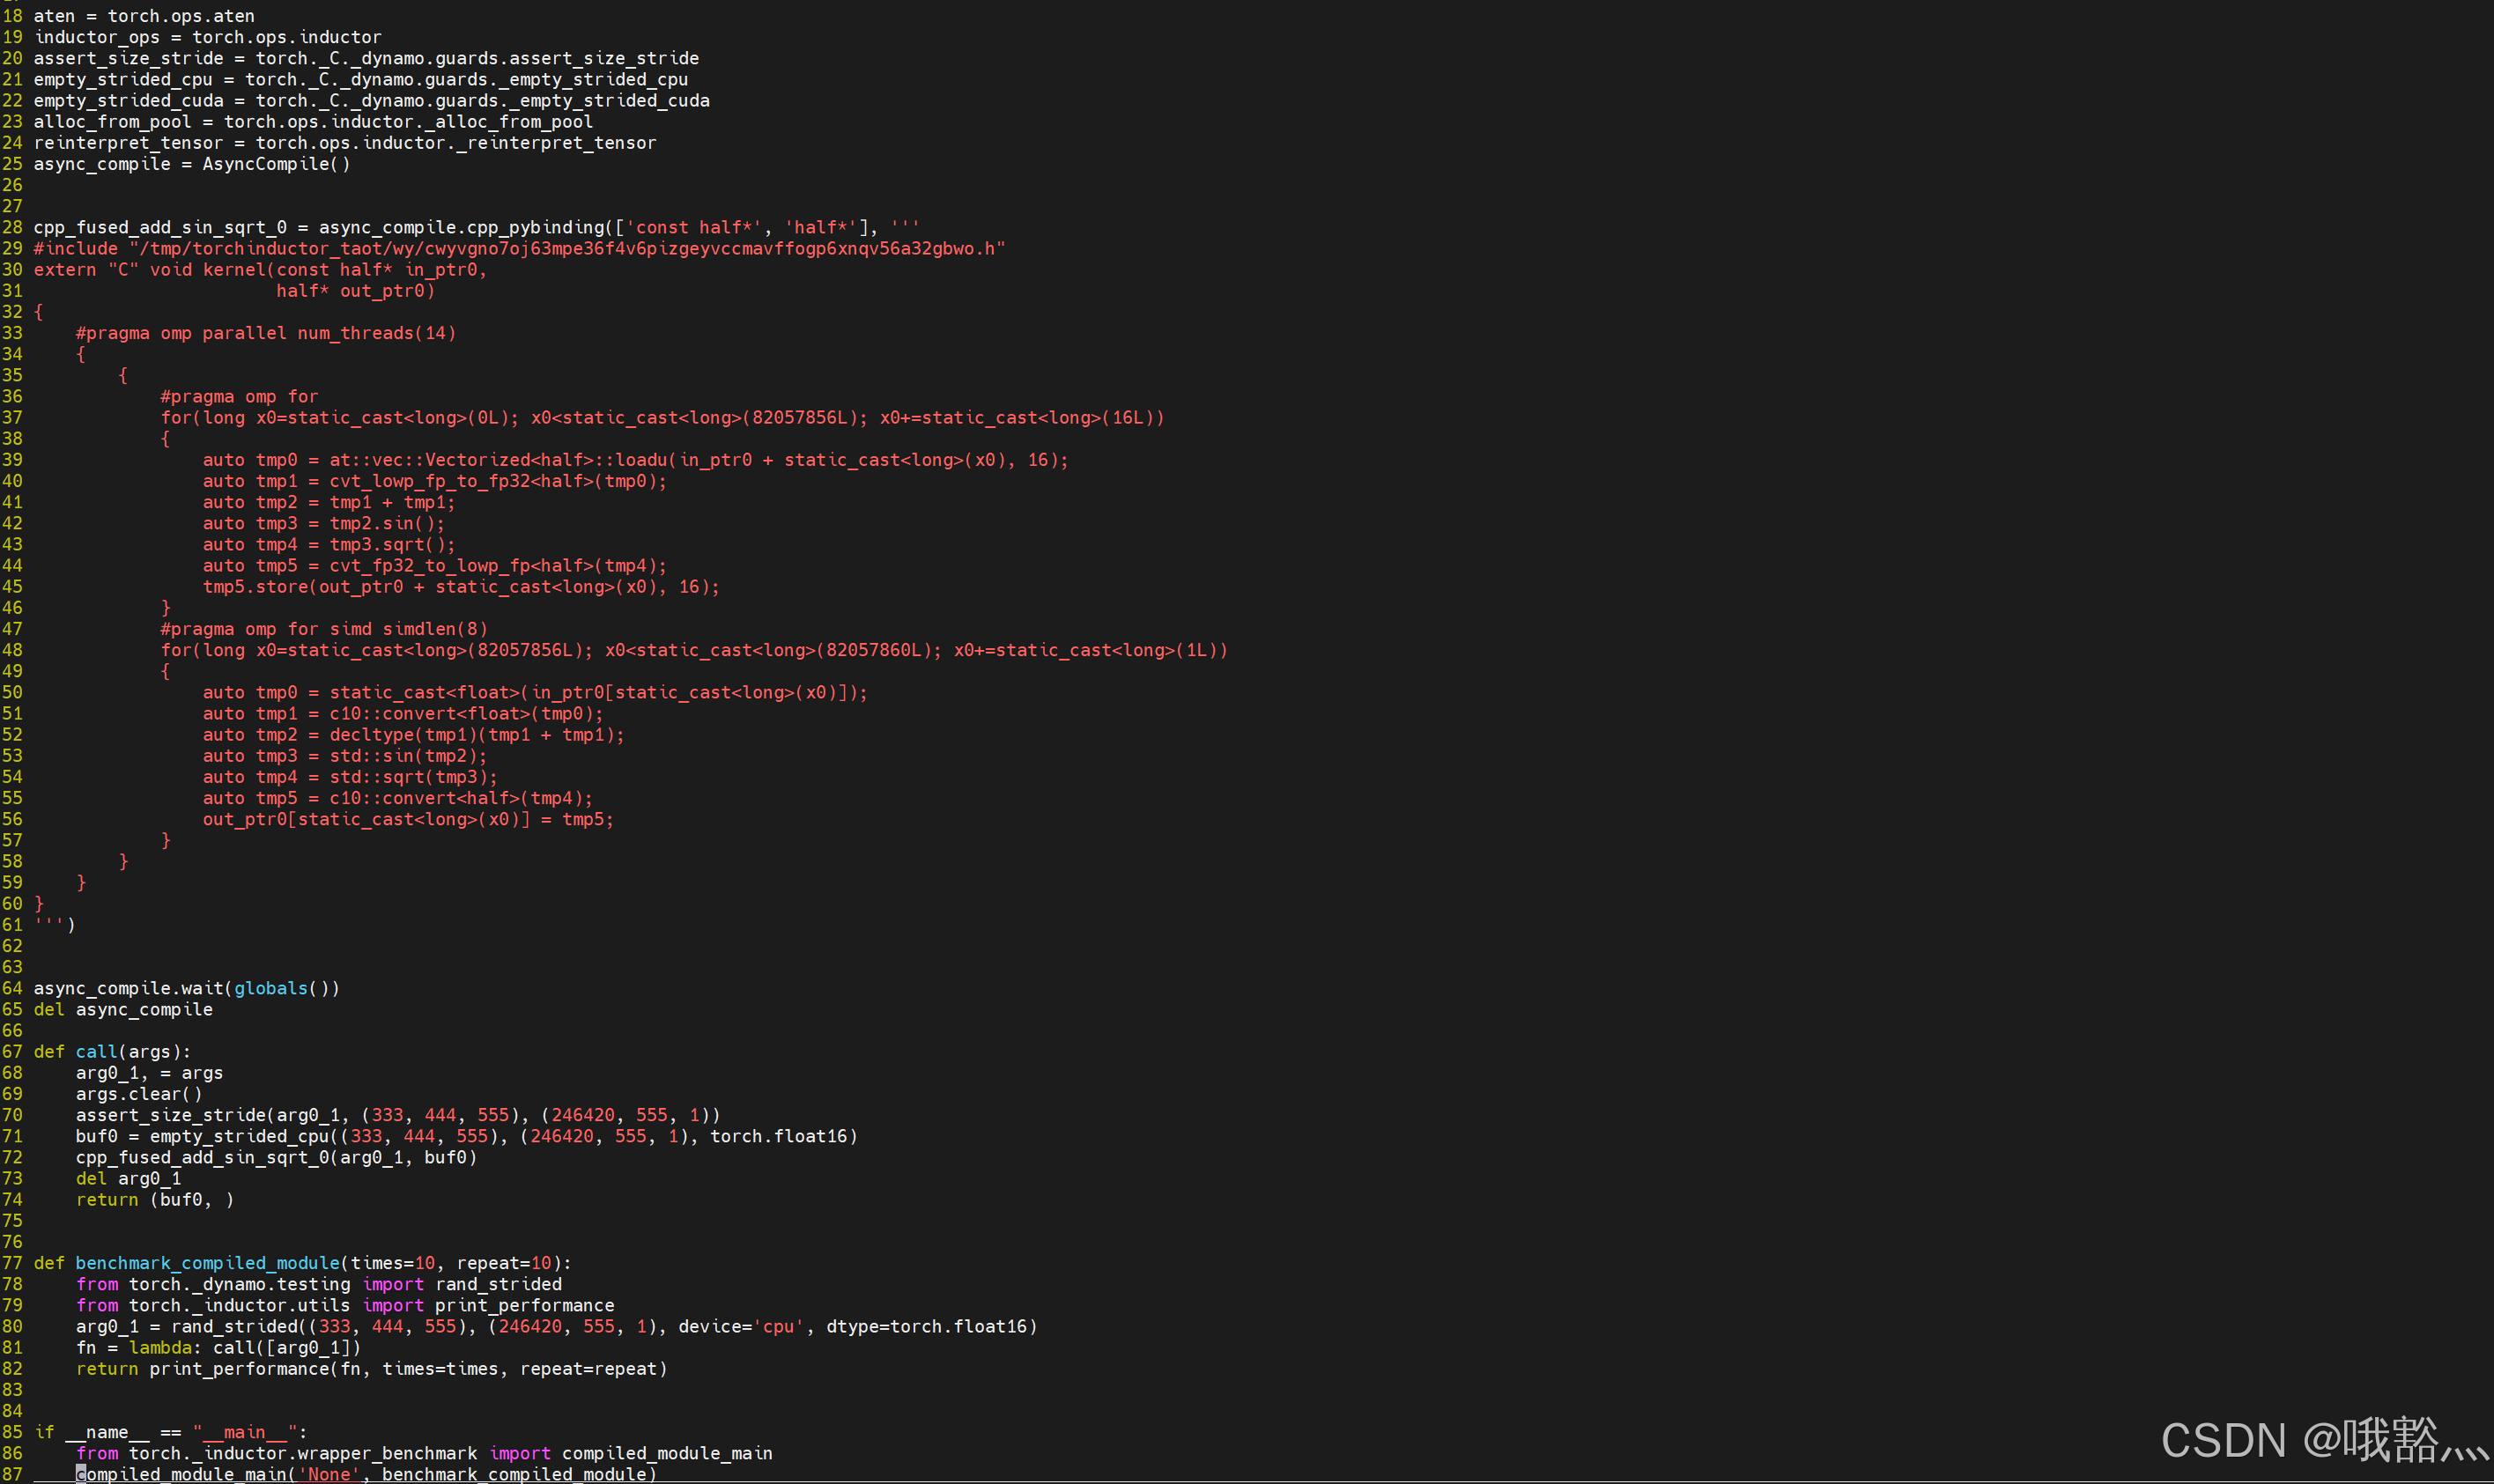2494x1484 pixels.
Task: Click 'rand_strided' in the import on line 78
Action: click(498, 1284)
